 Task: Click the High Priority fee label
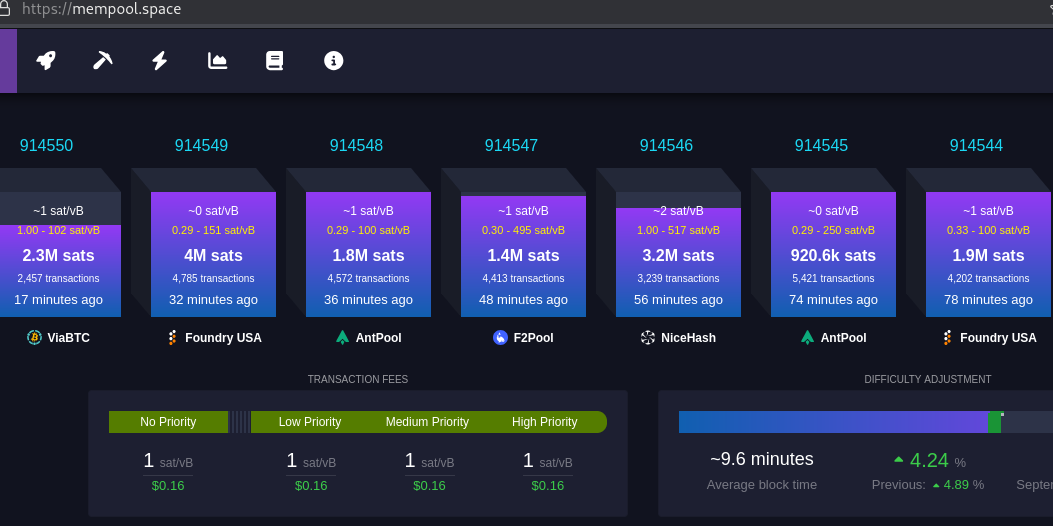[545, 422]
